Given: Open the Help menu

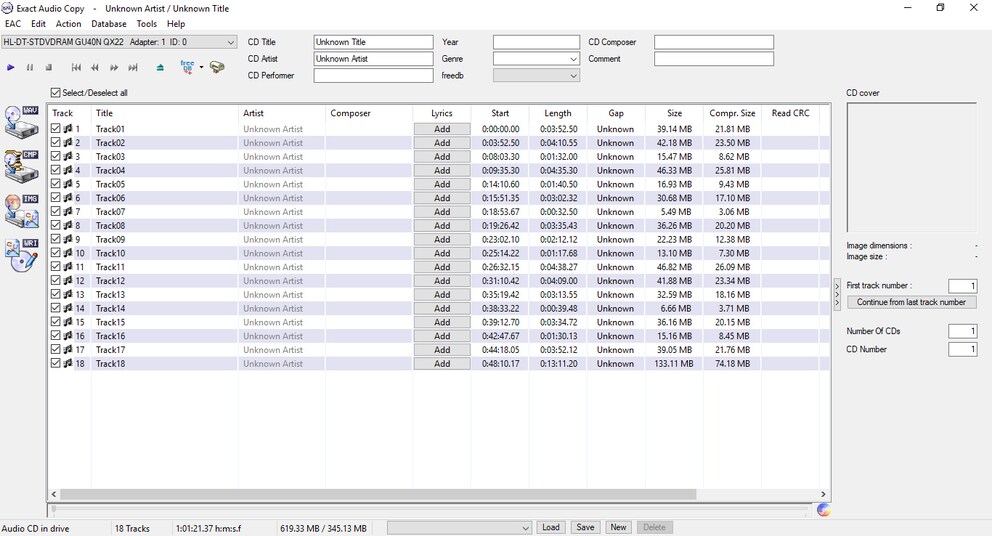Looking at the screenshot, I should pos(176,23).
